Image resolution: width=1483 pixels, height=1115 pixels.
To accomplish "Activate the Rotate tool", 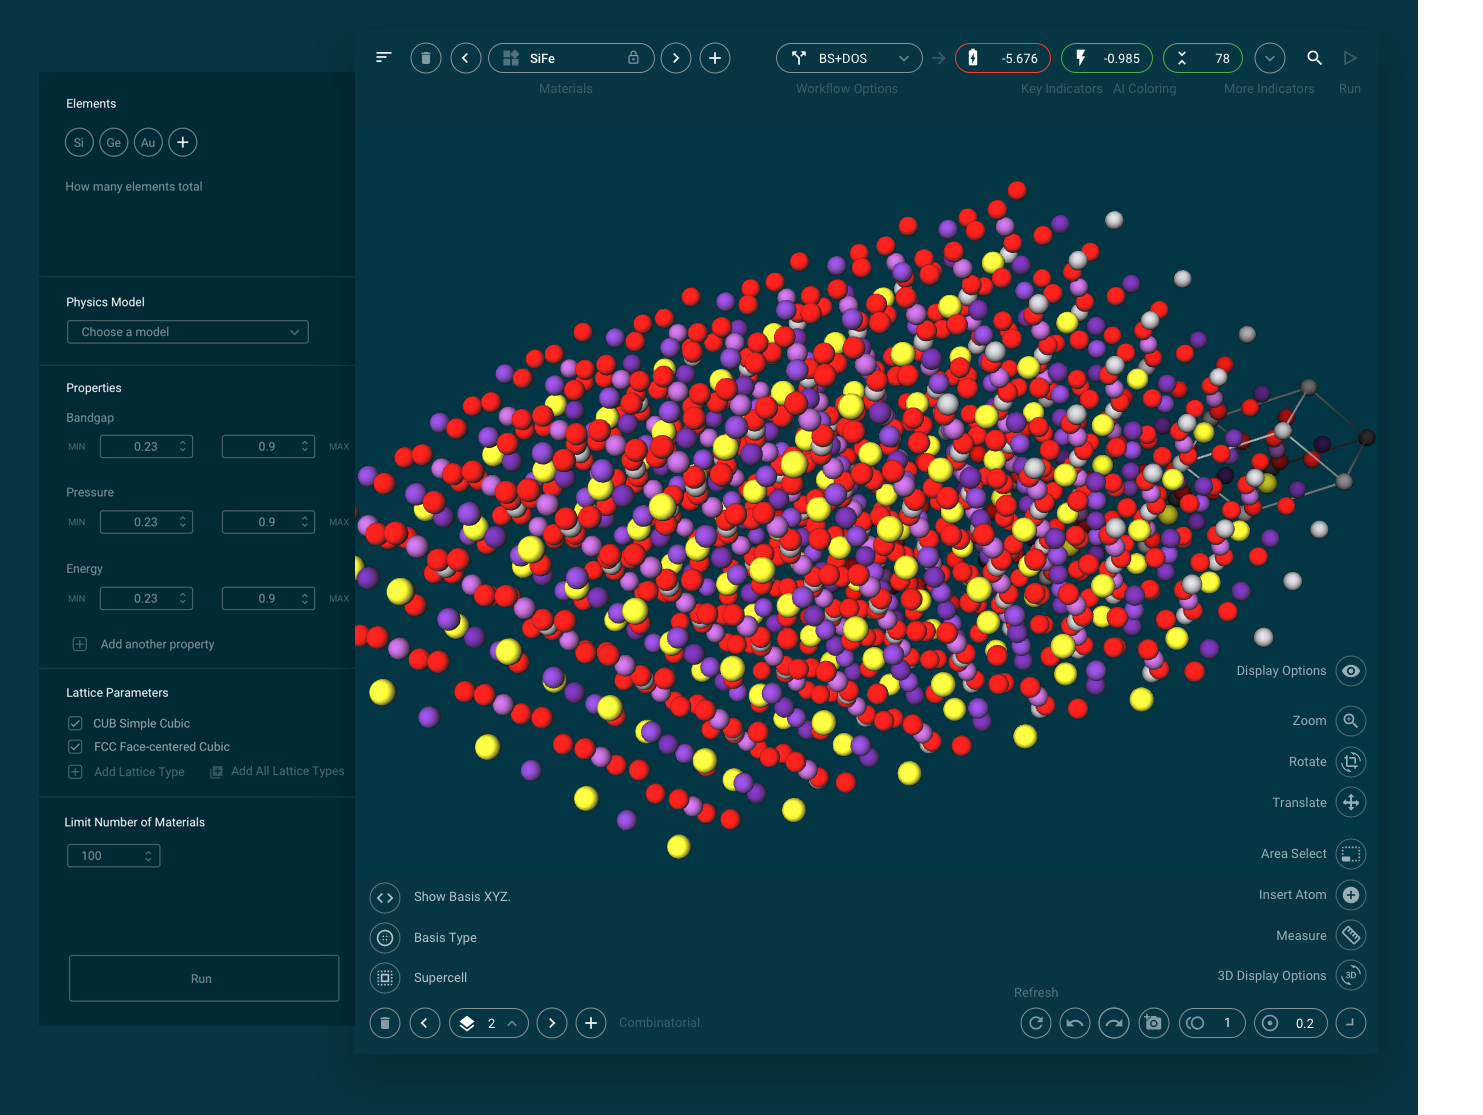I will (x=1351, y=761).
